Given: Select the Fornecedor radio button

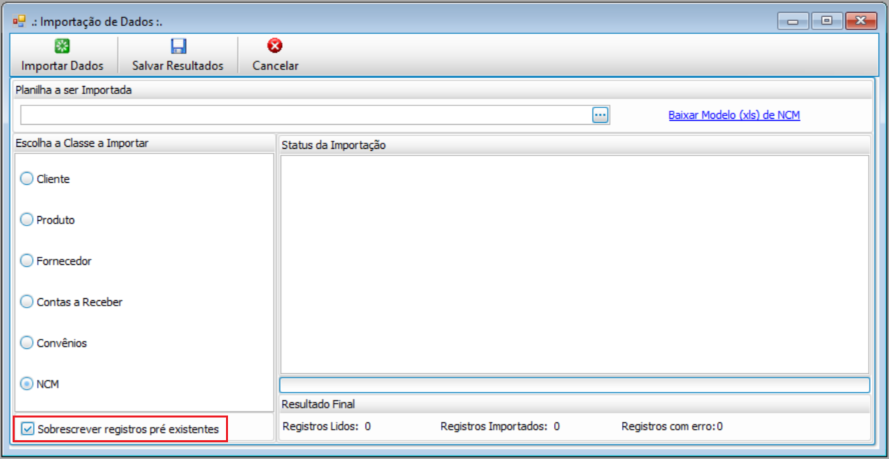Looking at the screenshot, I should click(x=27, y=261).
